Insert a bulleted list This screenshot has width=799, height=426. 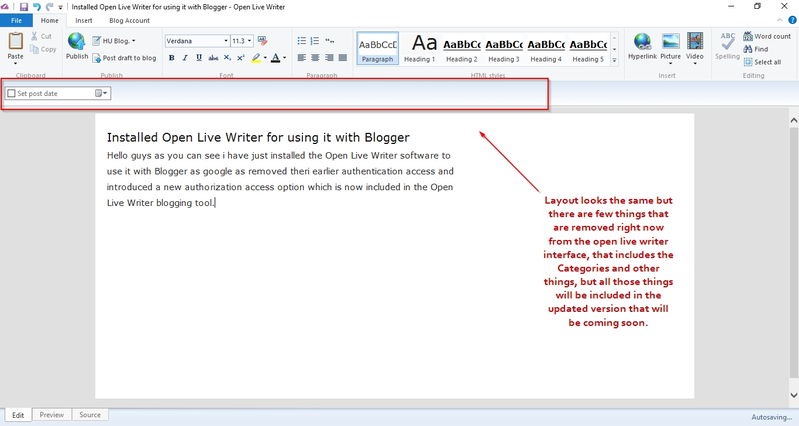(302, 41)
